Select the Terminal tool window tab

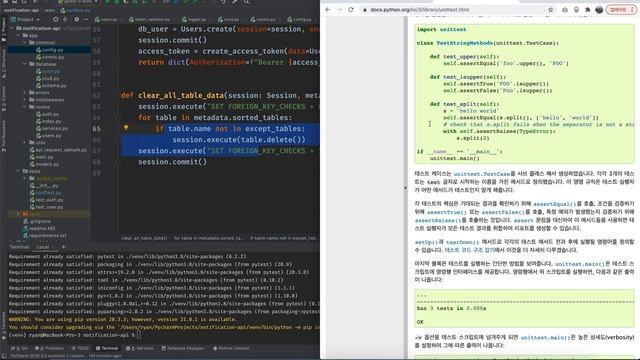[x=107, y=348]
